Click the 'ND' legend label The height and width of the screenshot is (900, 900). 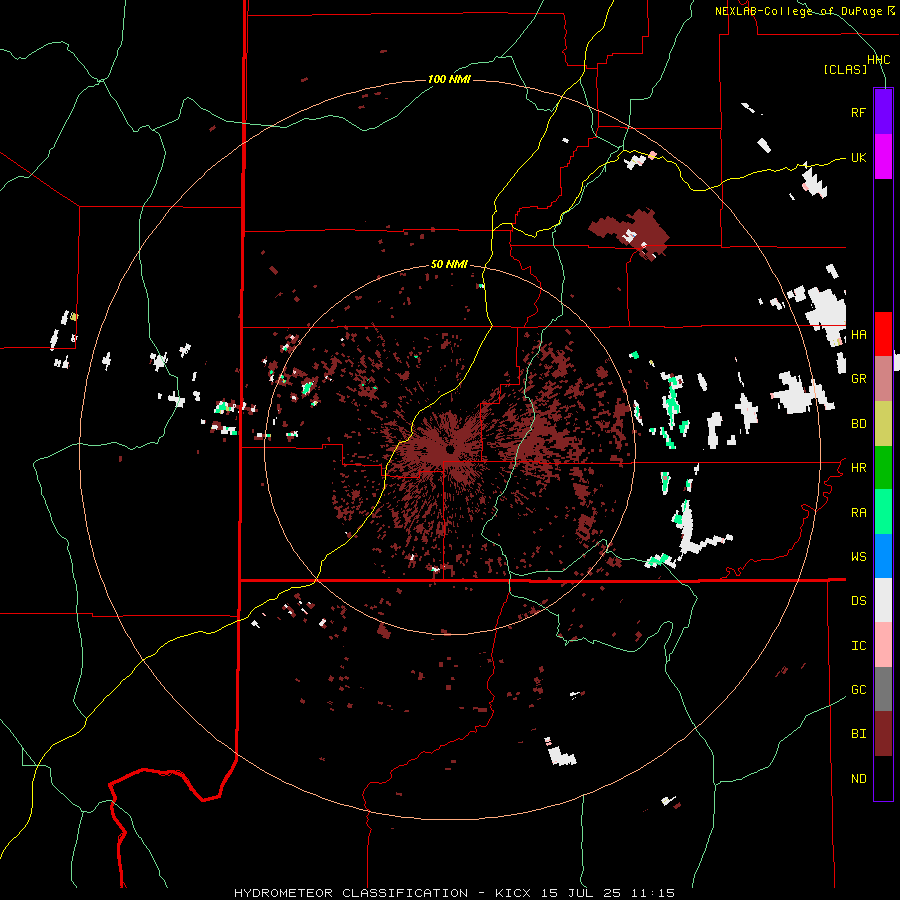[858, 778]
